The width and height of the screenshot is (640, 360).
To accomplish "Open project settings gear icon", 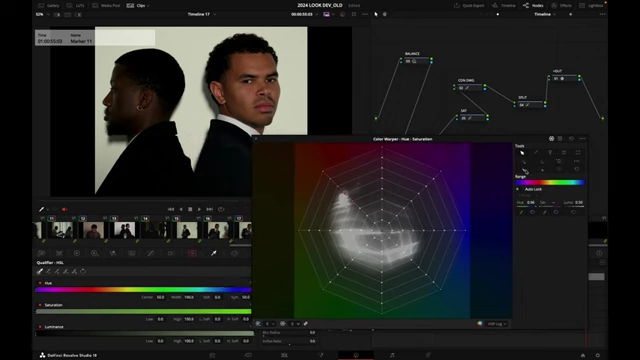I will click(x=598, y=355).
